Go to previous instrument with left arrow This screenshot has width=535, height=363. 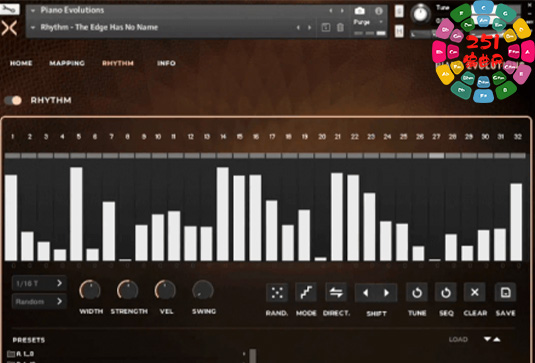click(331, 11)
